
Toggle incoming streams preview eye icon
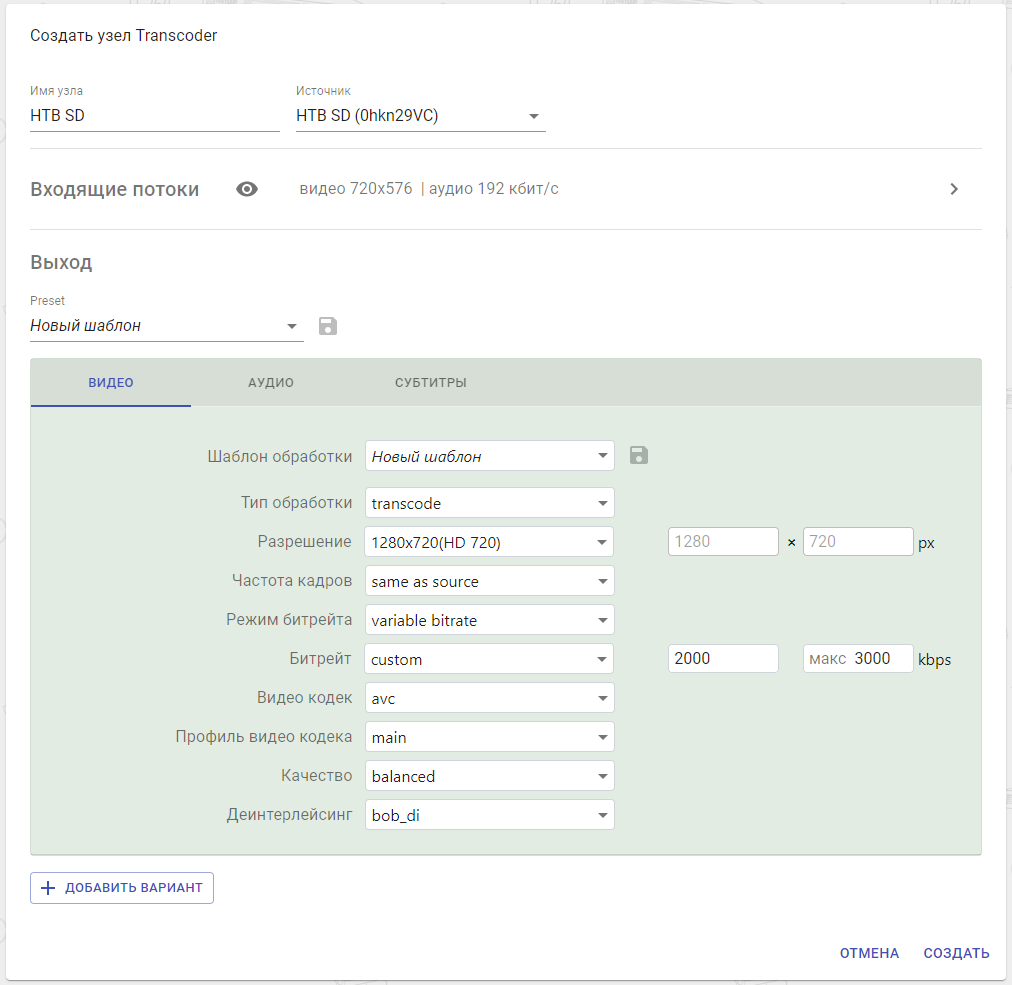click(x=247, y=189)
